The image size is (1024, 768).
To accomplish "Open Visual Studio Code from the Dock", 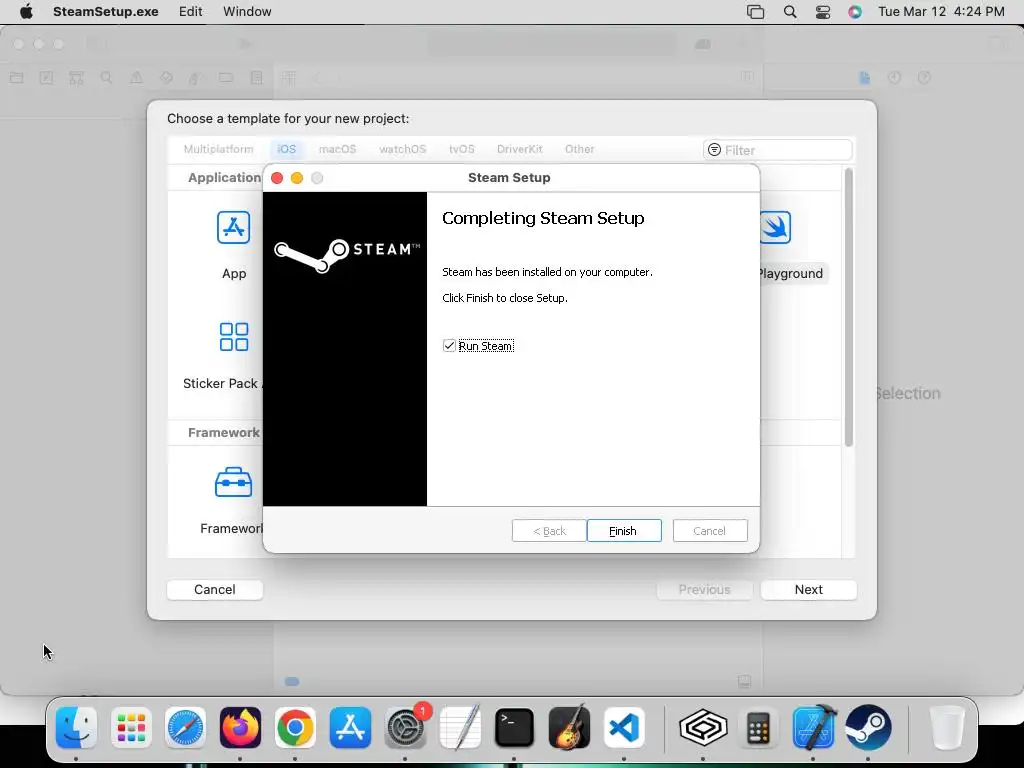I will point(624,728).
